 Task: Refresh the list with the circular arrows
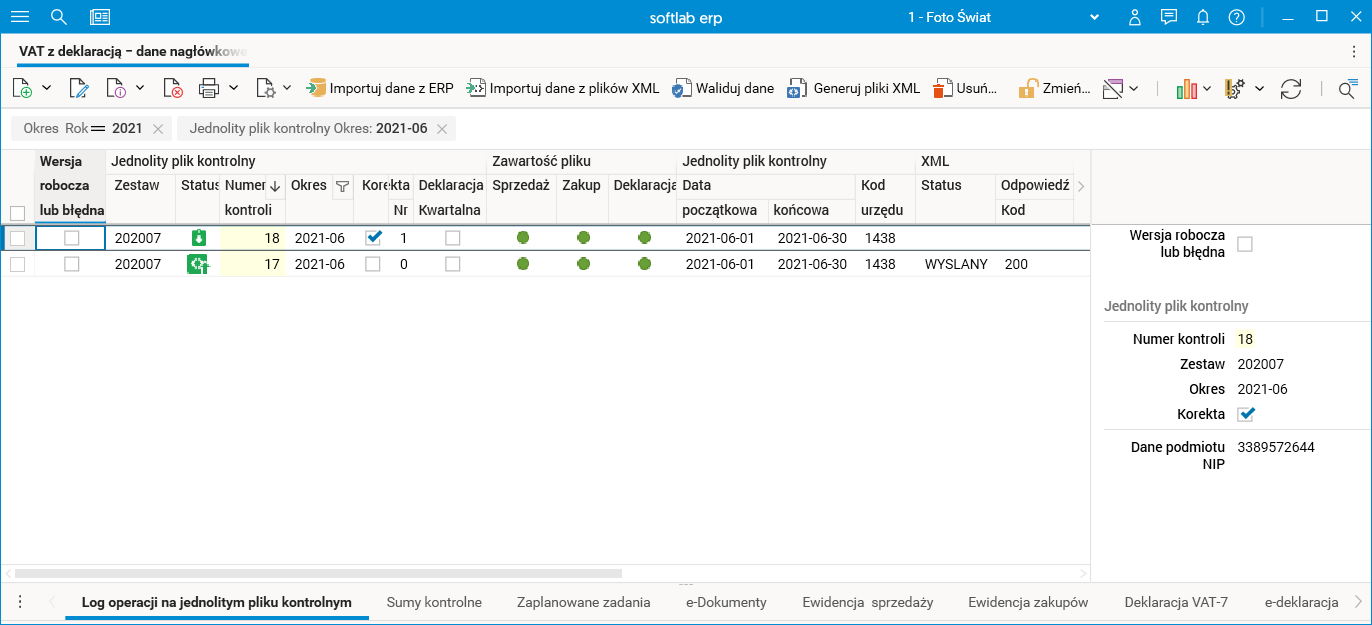tap(1291, 89)
